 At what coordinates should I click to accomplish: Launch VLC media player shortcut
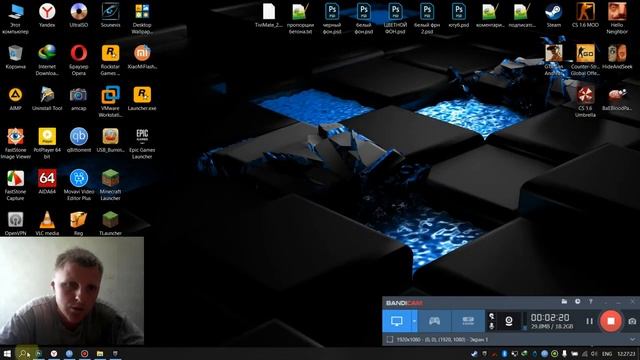pos(47,224)
